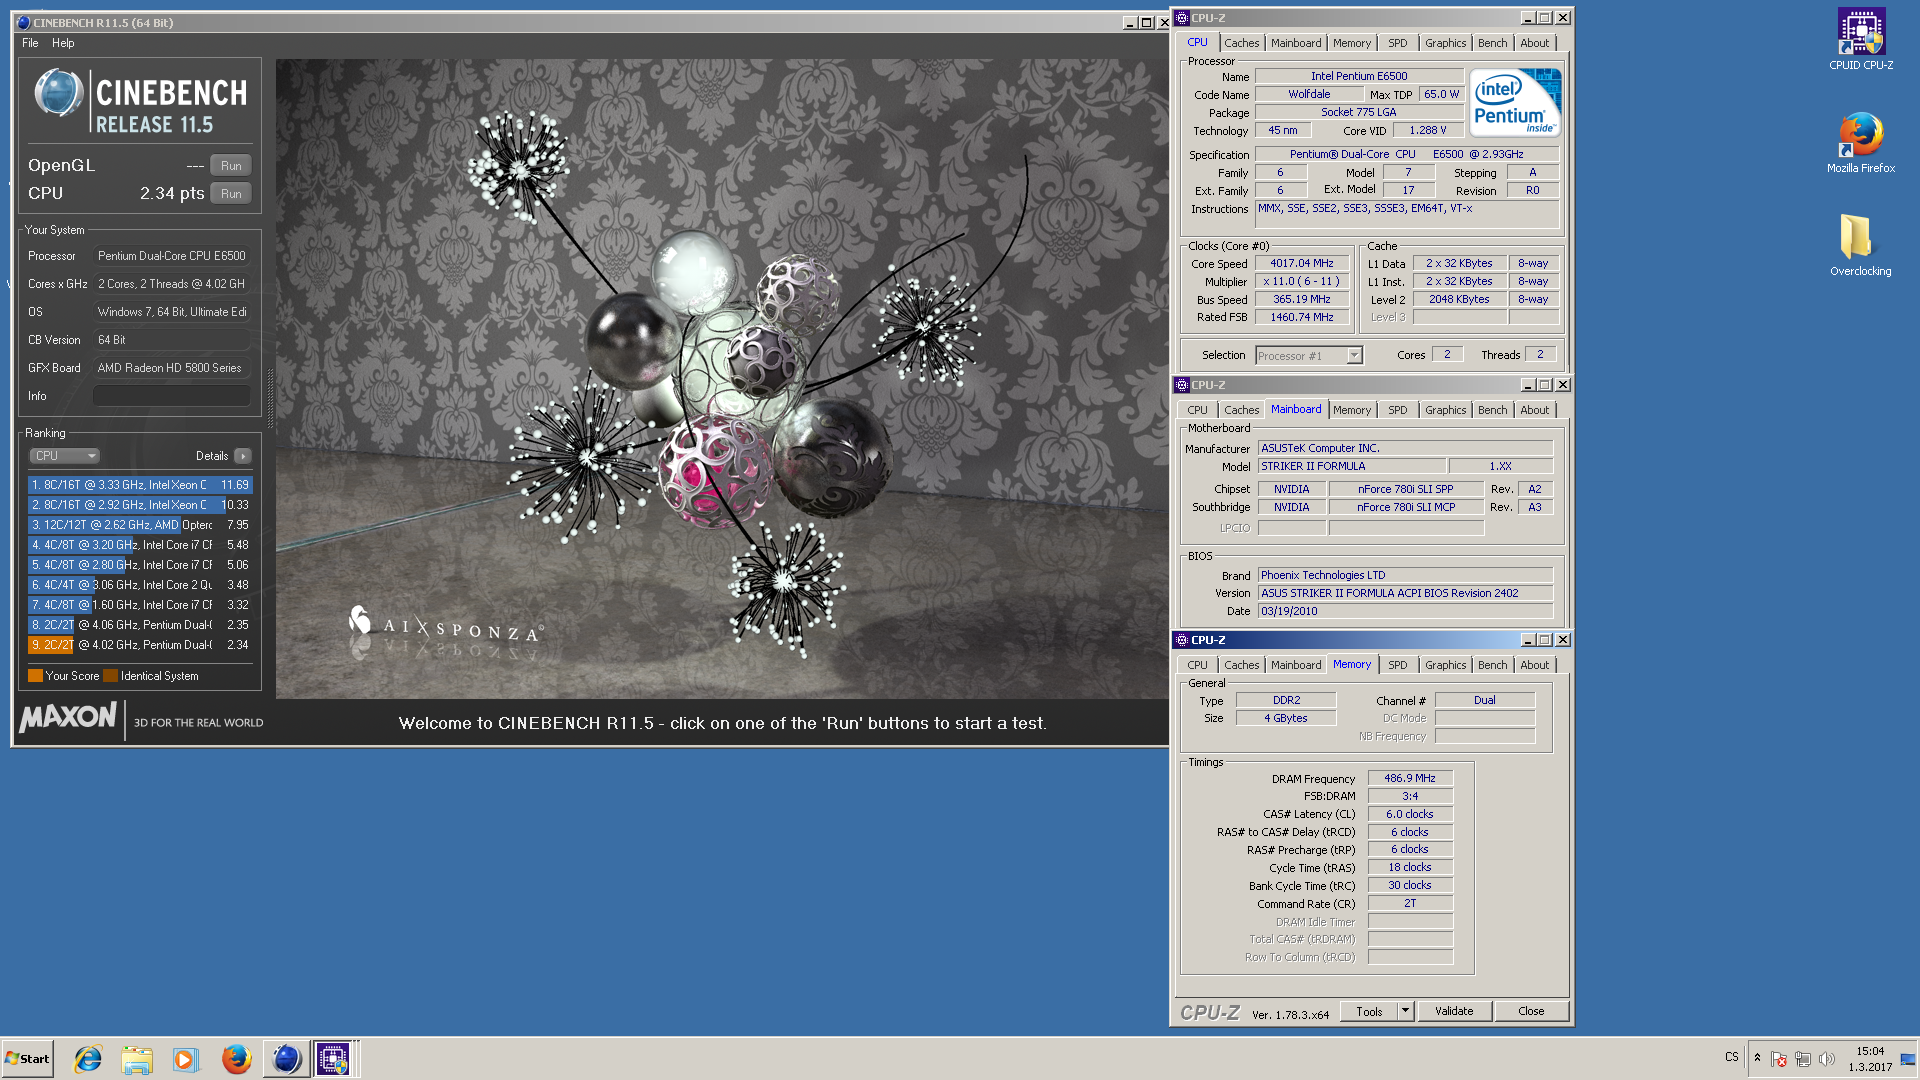Click the Validate button

(1454, 1011)
